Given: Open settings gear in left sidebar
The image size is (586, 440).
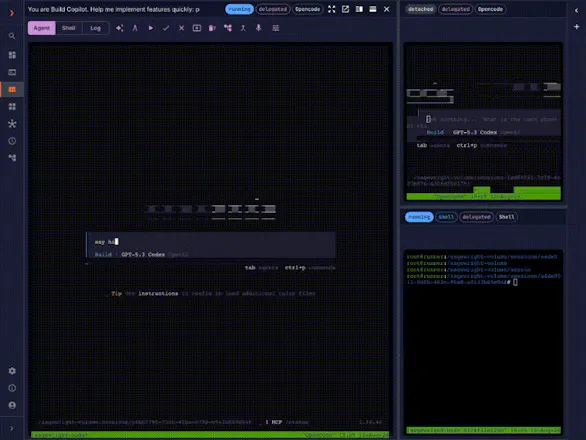Looking at the screenshot, I should (x=12, y=370).
